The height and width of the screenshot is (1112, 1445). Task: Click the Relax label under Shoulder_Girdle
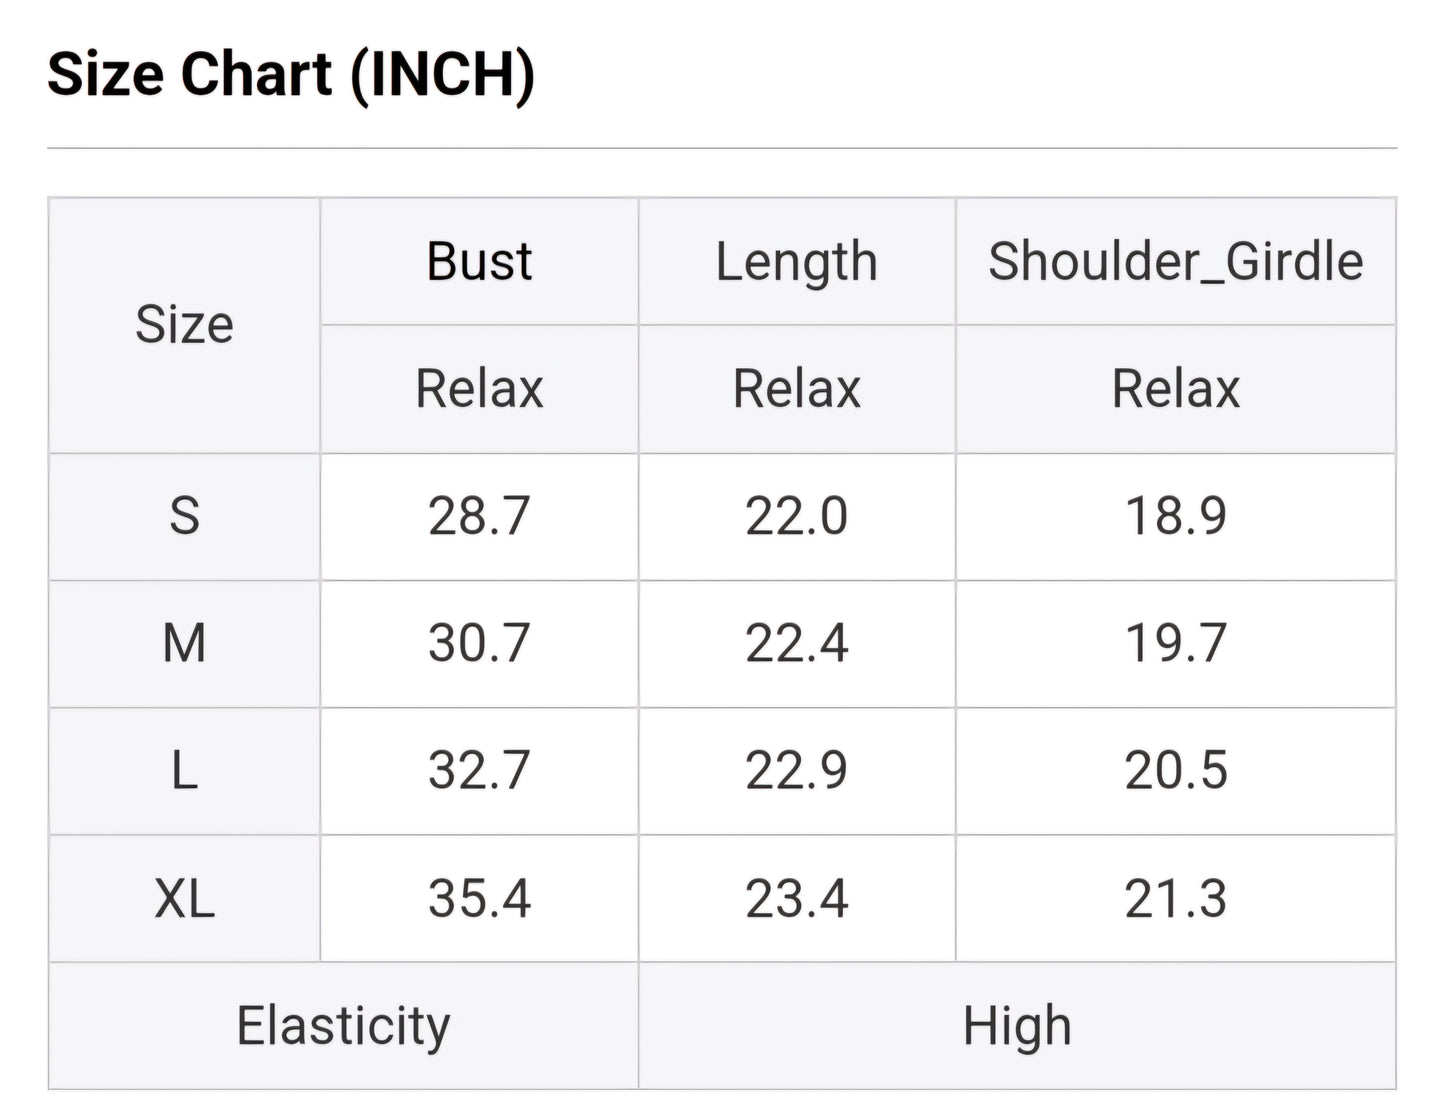[x=1175, y=389]
